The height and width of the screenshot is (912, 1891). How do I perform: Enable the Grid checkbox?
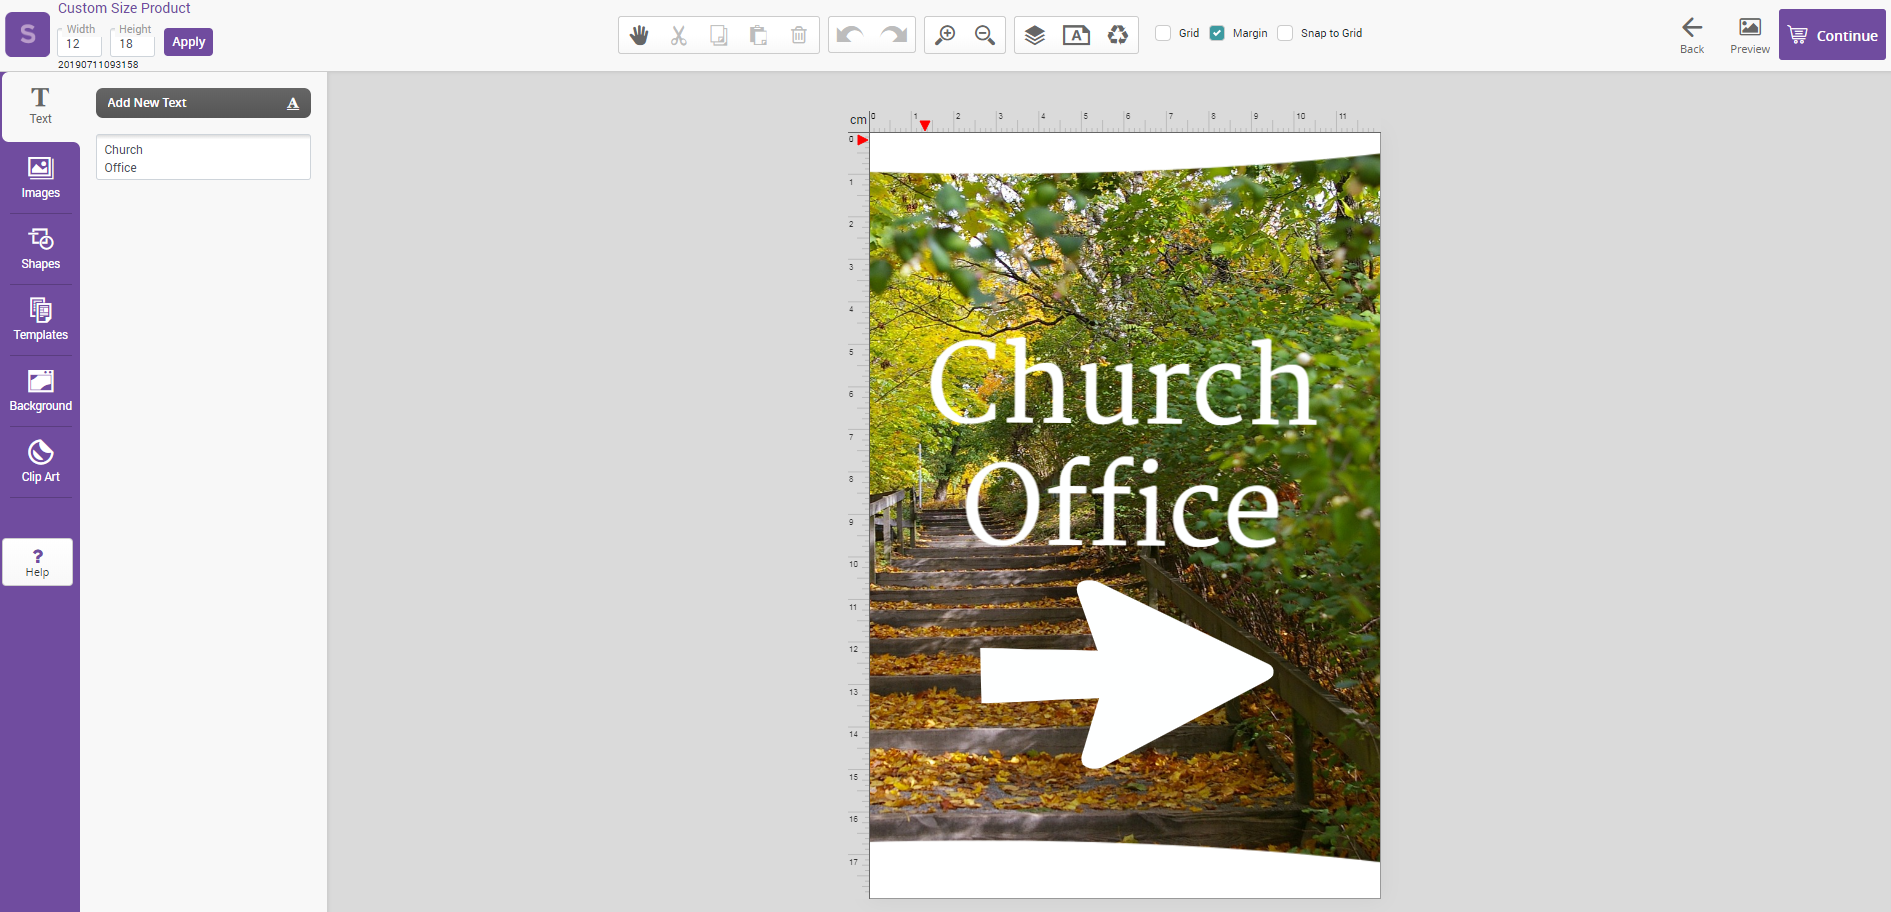[x=1163, y=33]
